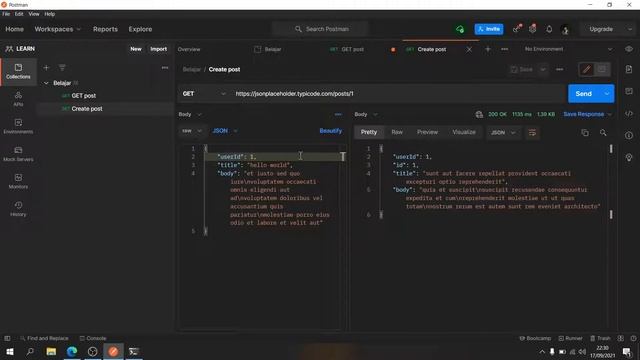Create new collection with plus icon
Viewport: 640px width, 360px height.
(46, 68)
